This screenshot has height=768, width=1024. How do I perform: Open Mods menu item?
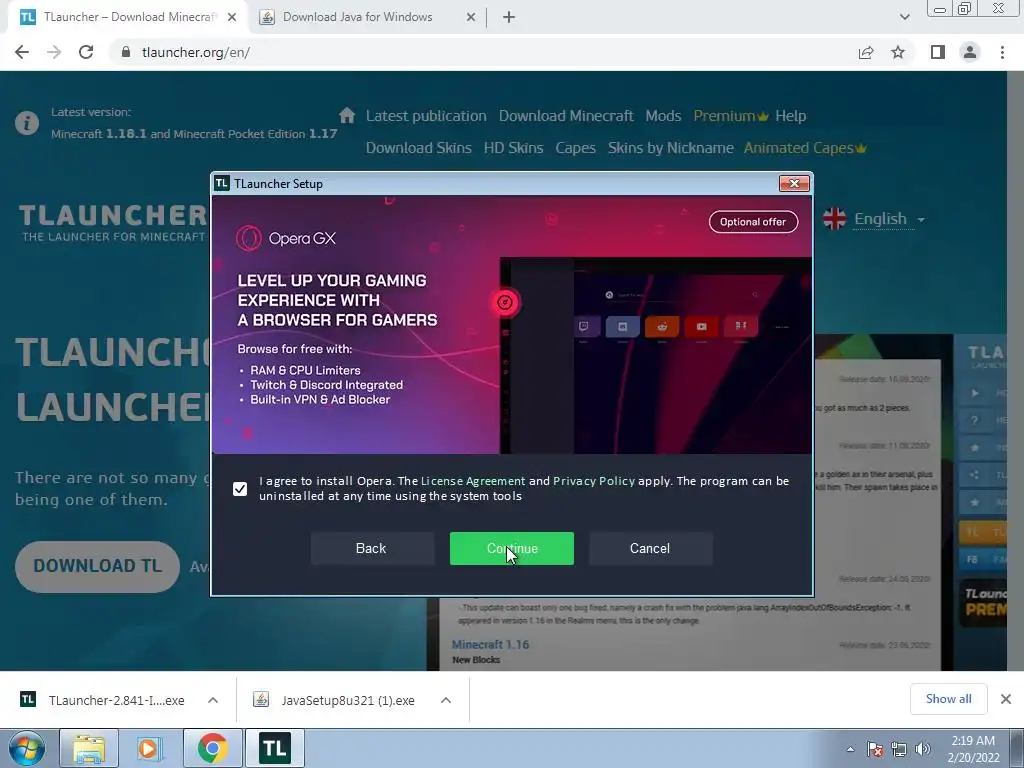coord(663,116)
